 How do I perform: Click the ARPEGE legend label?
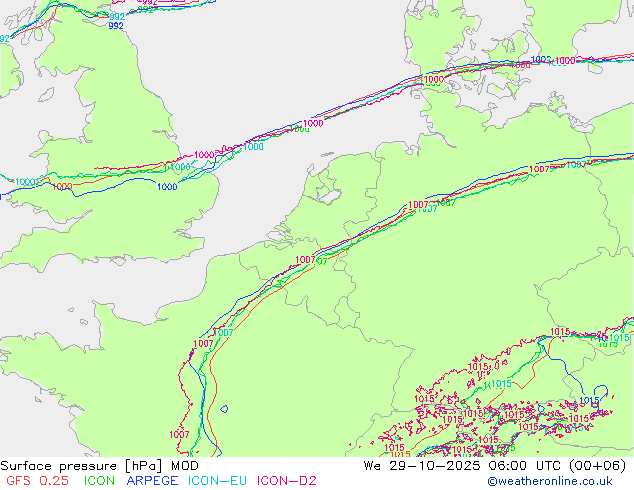point(152,481)
